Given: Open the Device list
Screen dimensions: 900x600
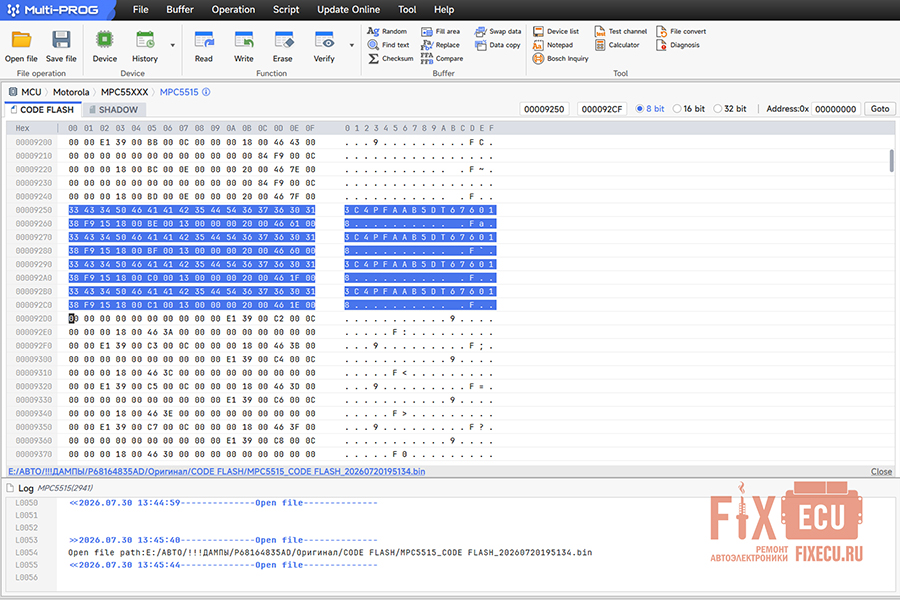Looking at the screenshot, I should 556,31.
